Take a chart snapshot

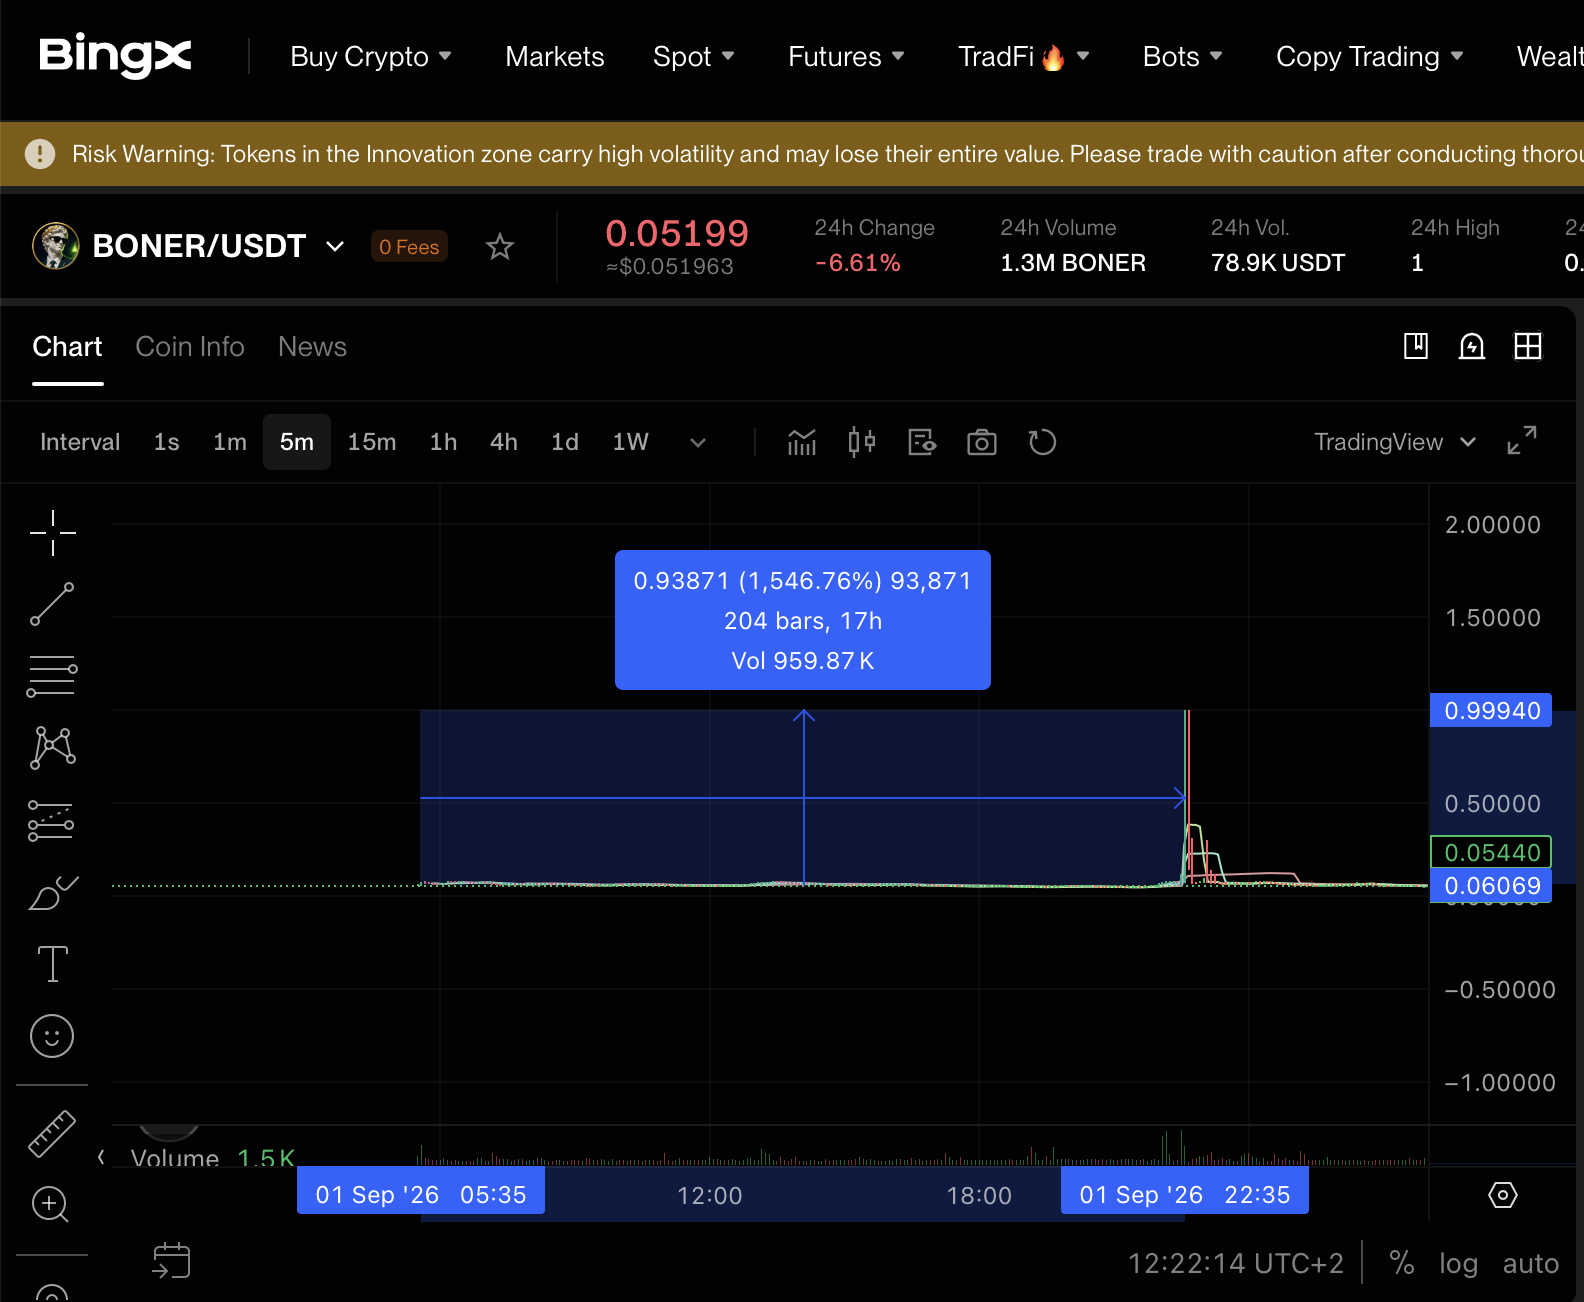982,442
